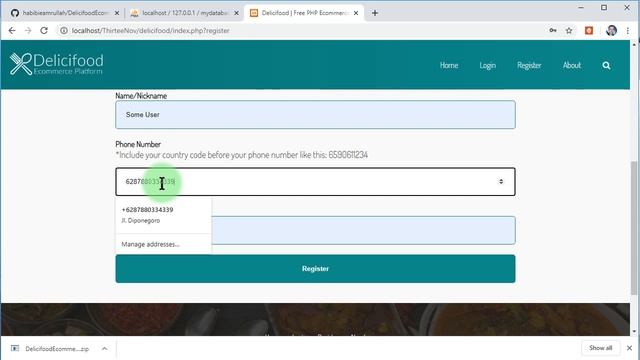Image resolution: width=640 pixels, height=360 pixels.
Task: Open the Chrome profile avatar
Action: click(611, 31)
